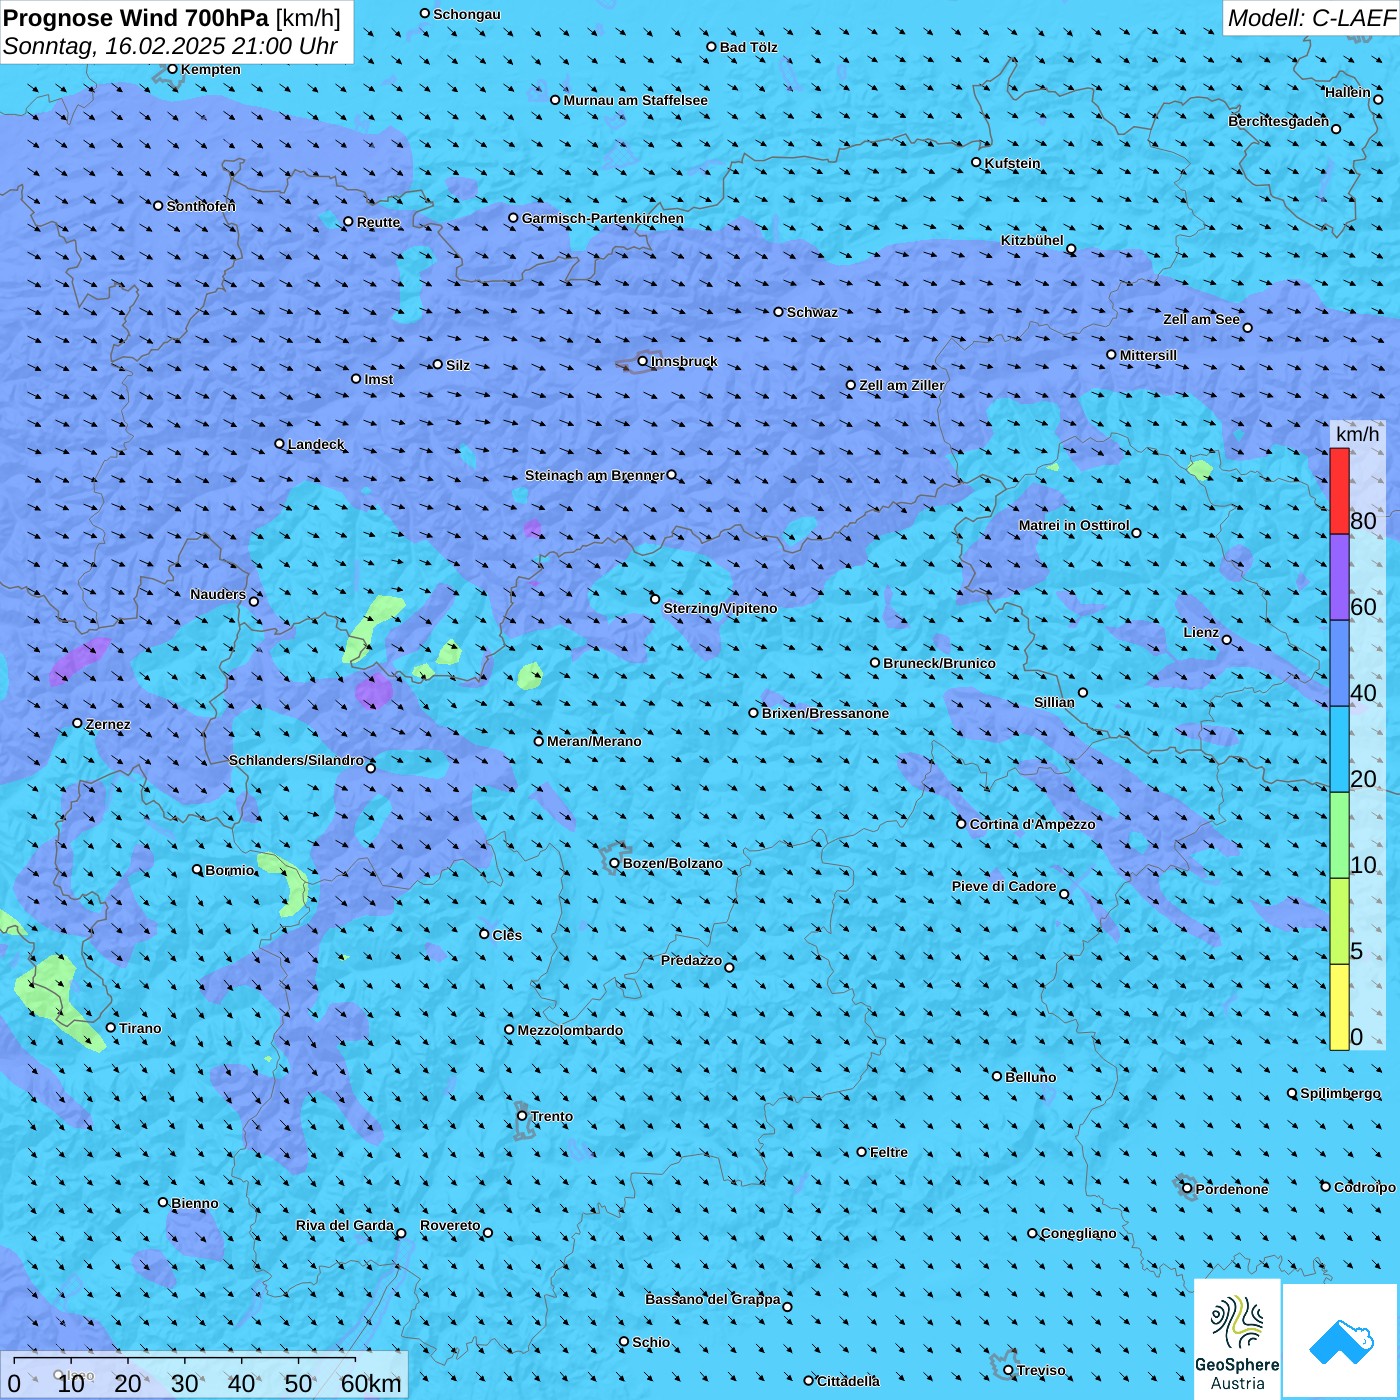Click the Sonthofen marker dot
The image size is (1400, 1400).
click(158, 206)
